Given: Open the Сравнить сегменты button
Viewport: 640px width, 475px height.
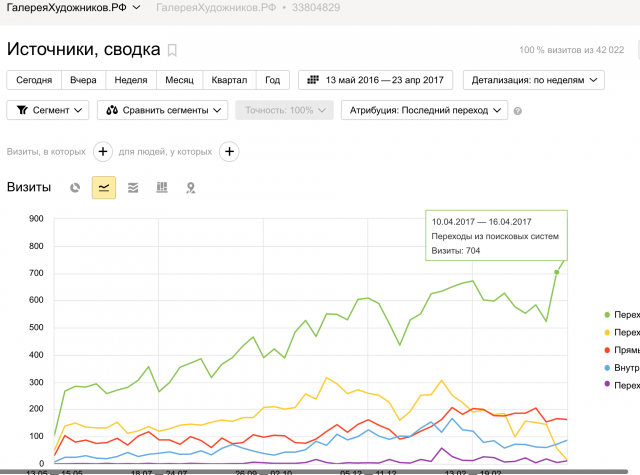Looking at the screenshot, I should coord(162,110).
